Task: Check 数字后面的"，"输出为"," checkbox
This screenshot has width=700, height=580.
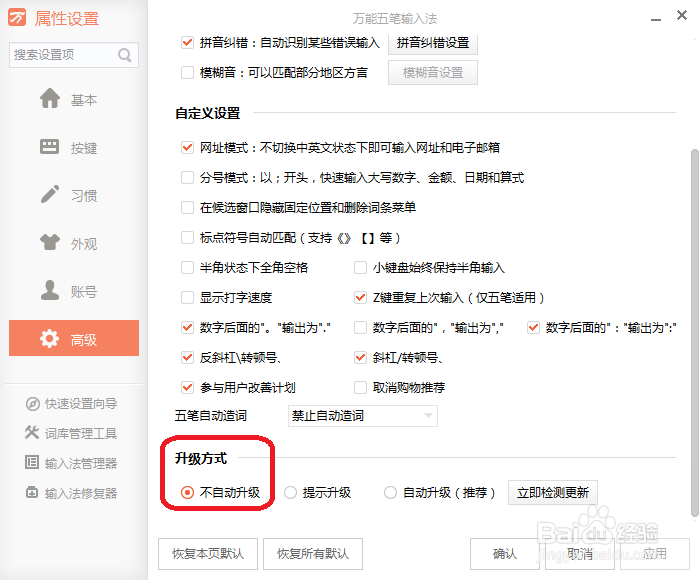Action: pyautogui.click(x=360, y=327)
